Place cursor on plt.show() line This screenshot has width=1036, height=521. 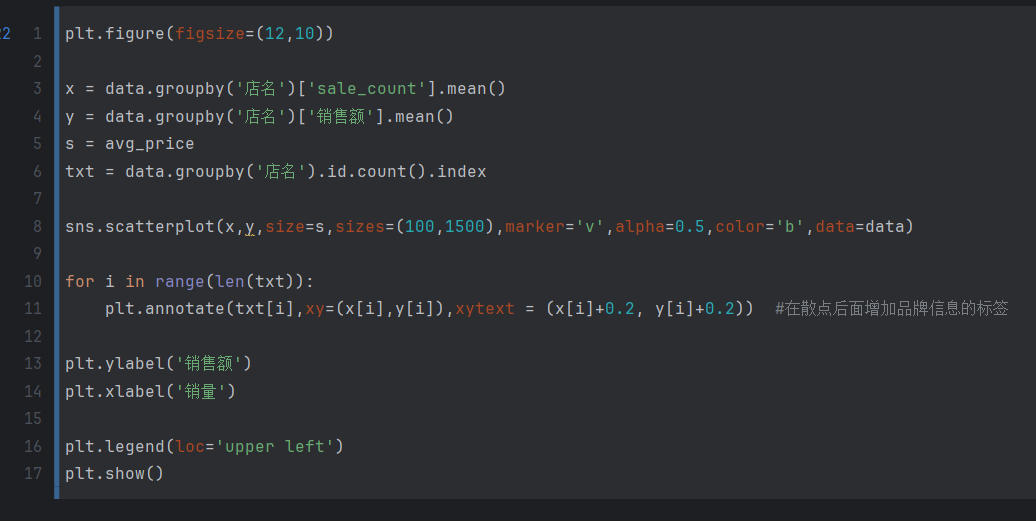[113, 473]
